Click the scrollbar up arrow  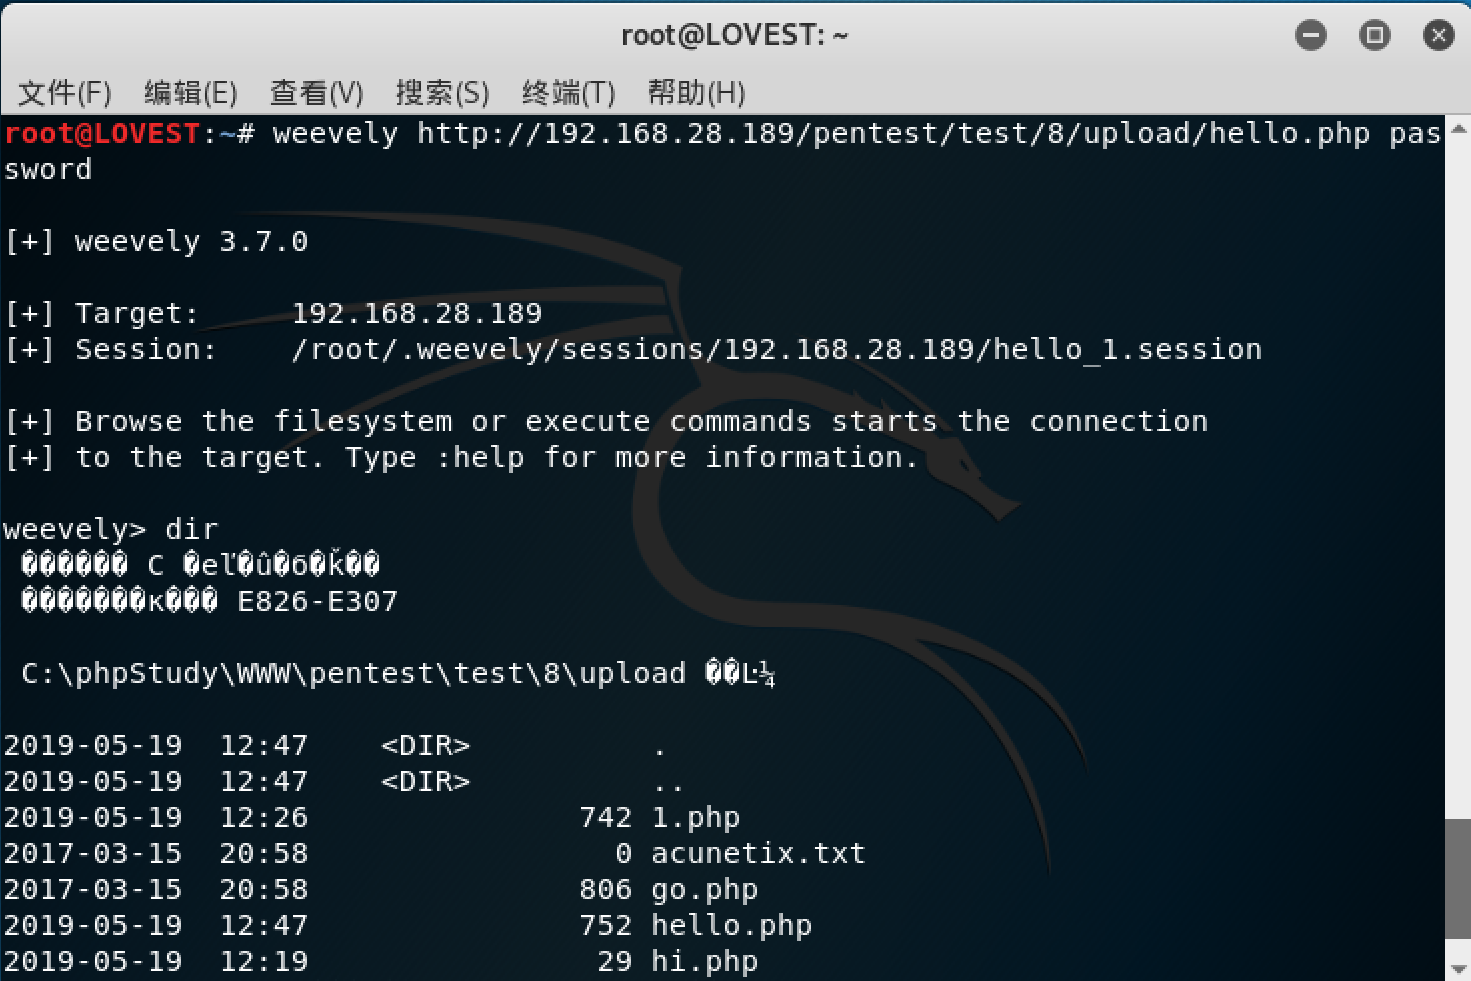tap(1458, 128)
